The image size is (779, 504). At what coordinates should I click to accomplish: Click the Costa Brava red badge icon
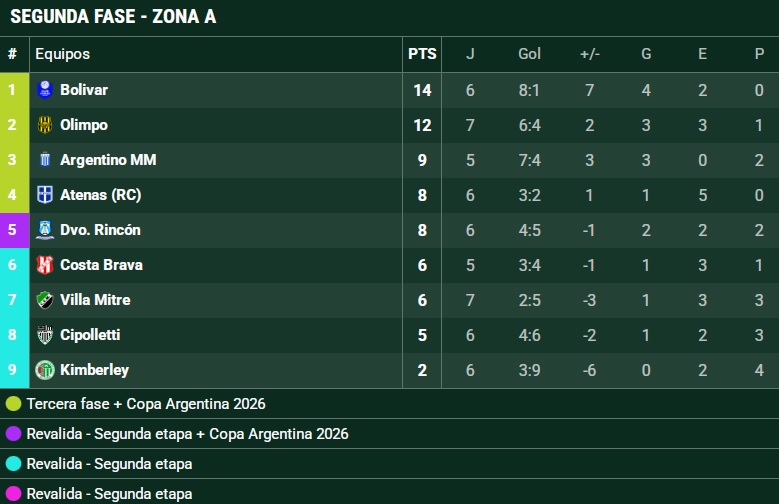[x=45, y=265]
